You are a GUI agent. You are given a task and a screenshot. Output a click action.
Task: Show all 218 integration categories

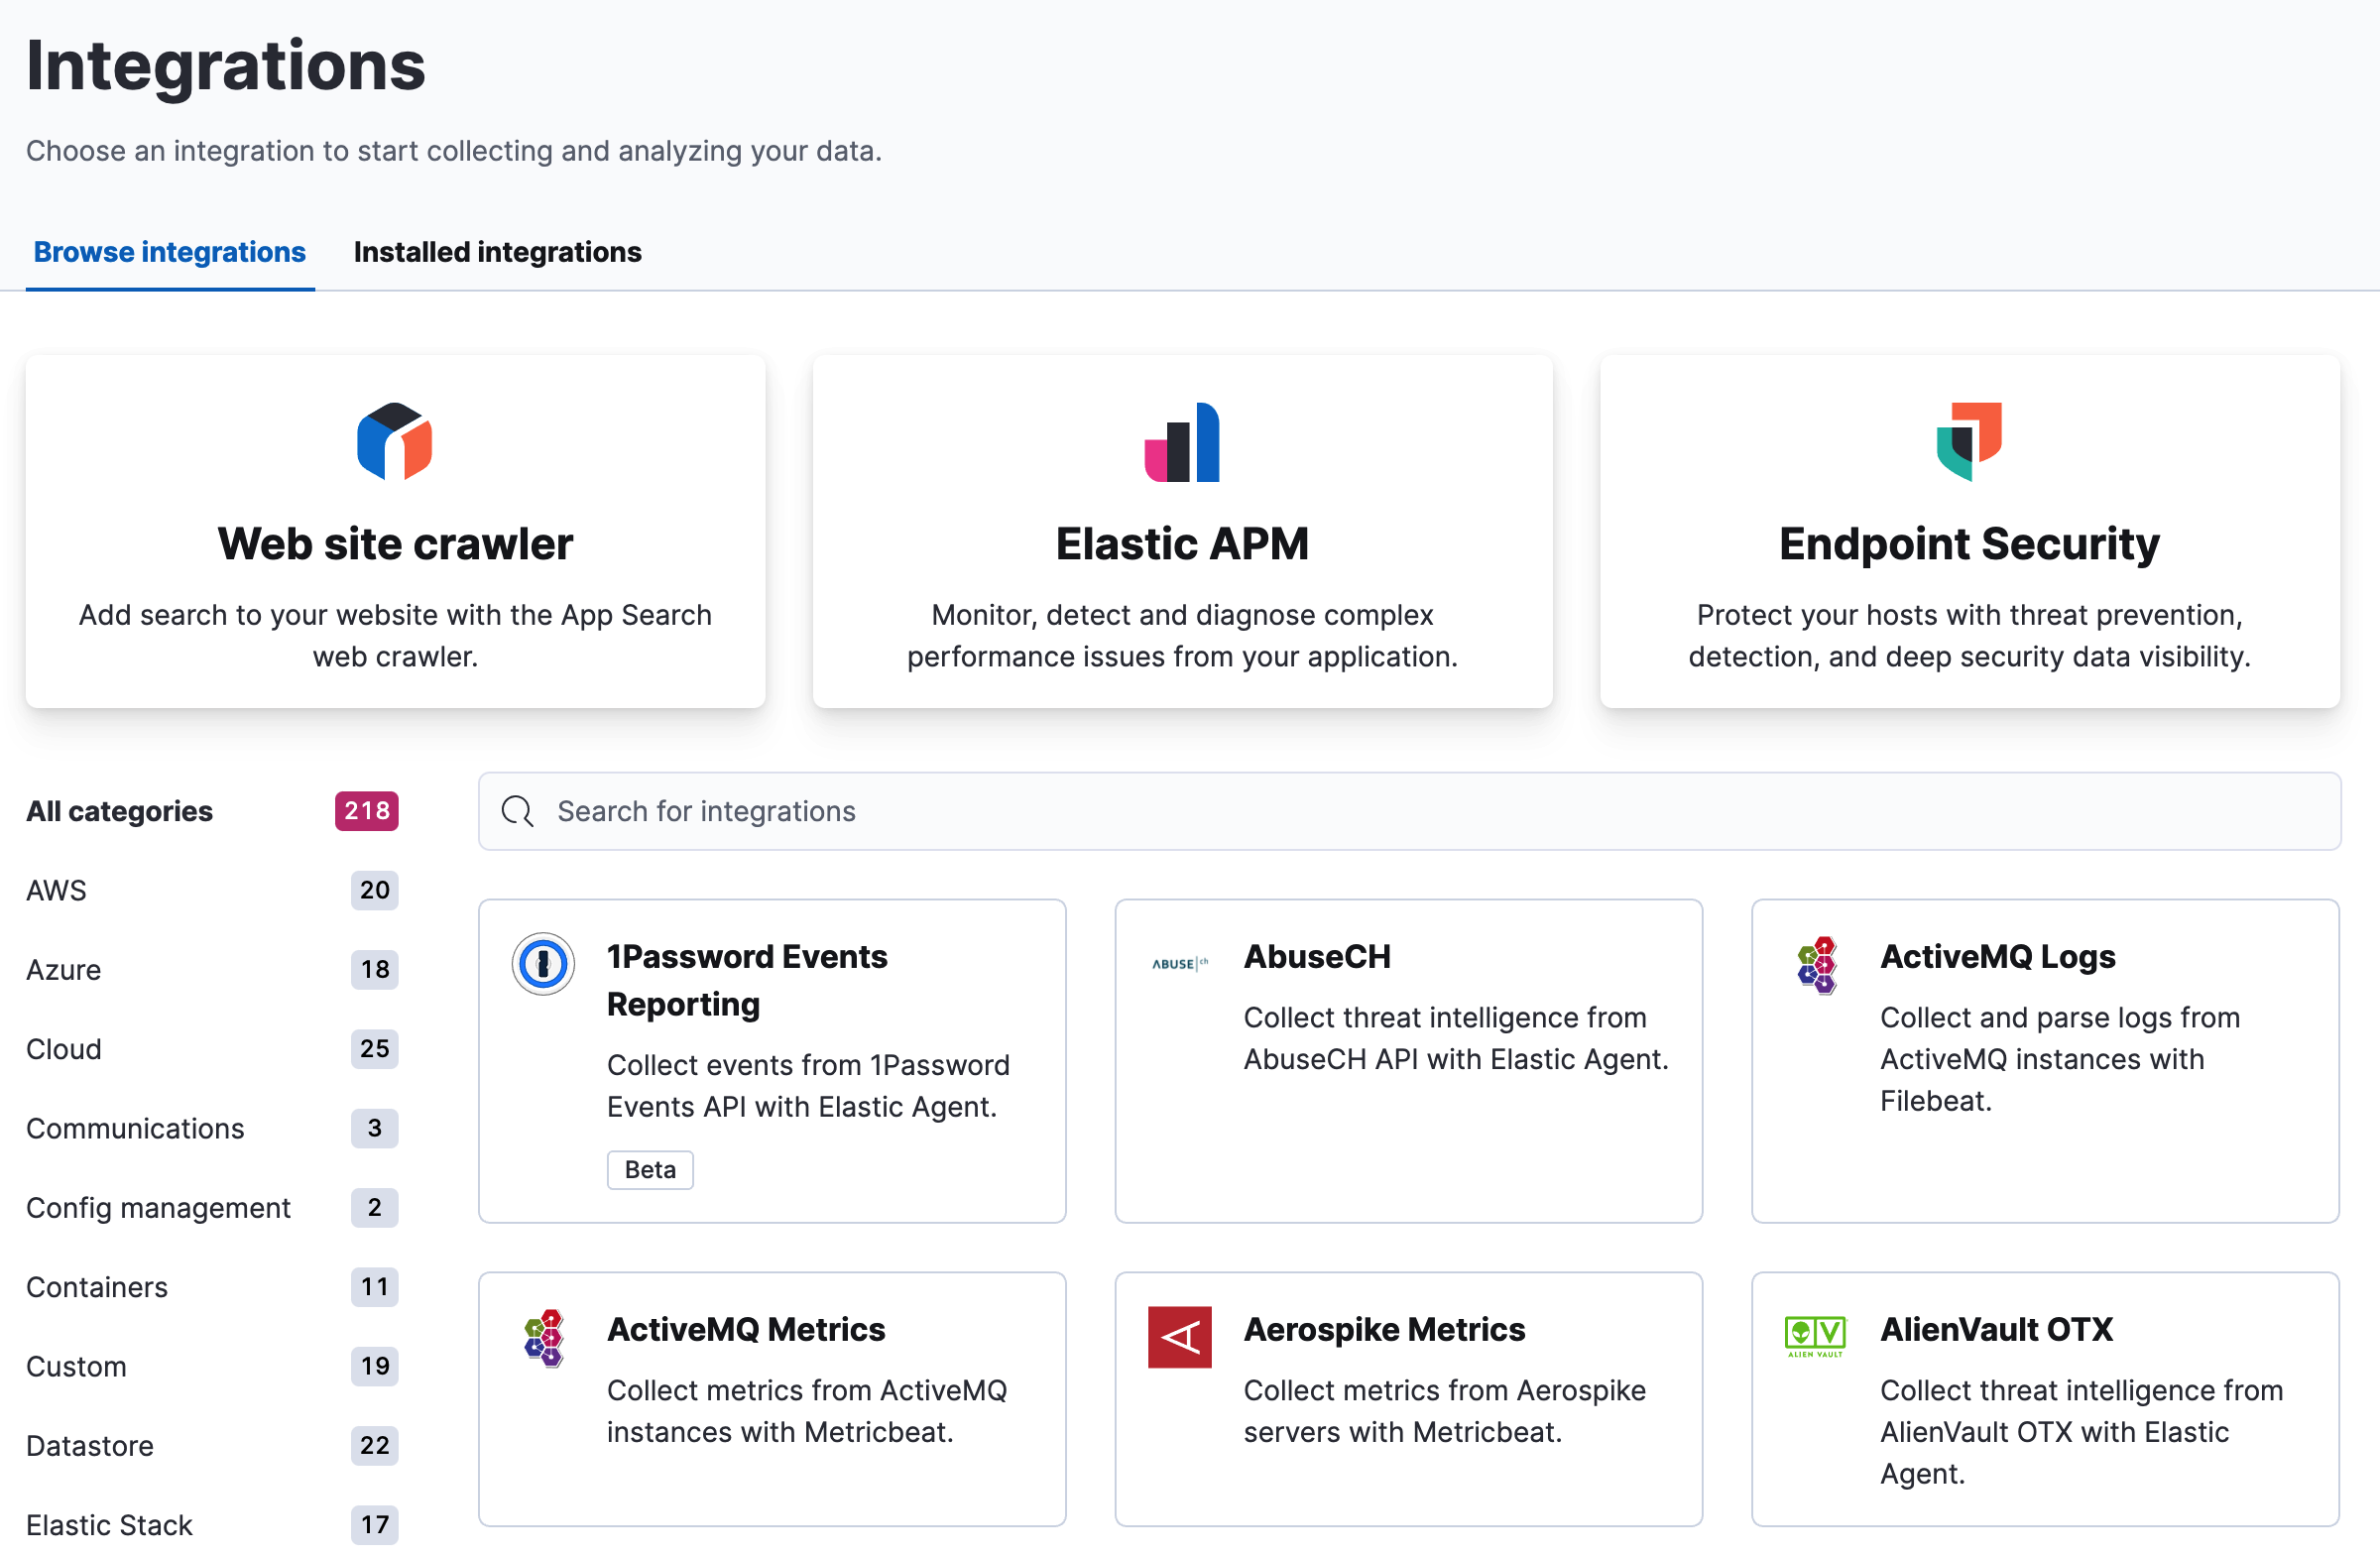click(x=119, y=811)
